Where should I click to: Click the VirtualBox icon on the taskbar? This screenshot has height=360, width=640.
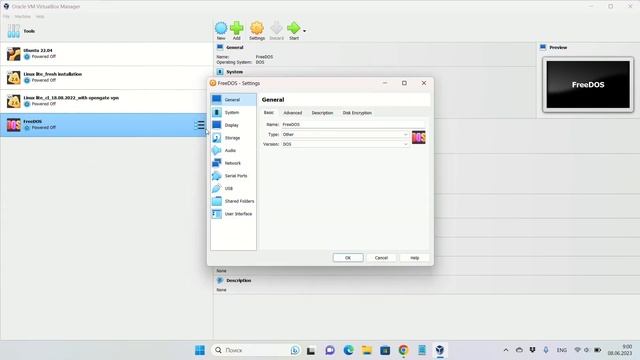[x=440, y=350]
